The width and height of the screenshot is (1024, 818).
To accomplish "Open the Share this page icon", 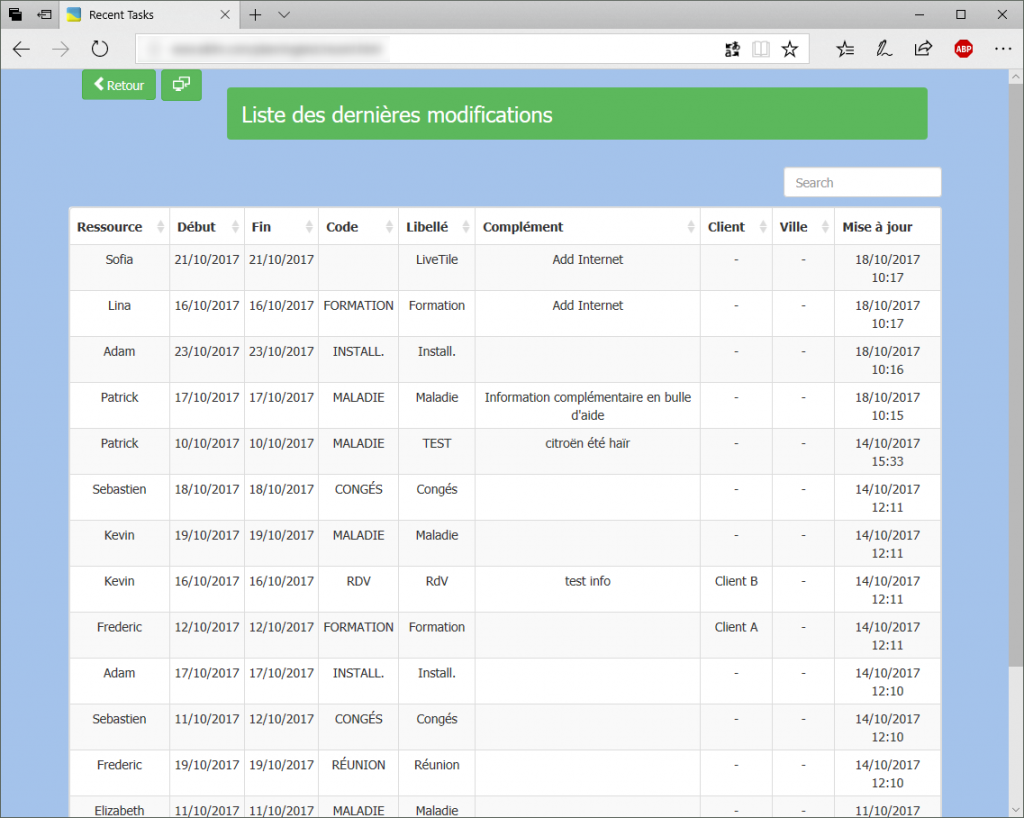I will coord(922,48).
